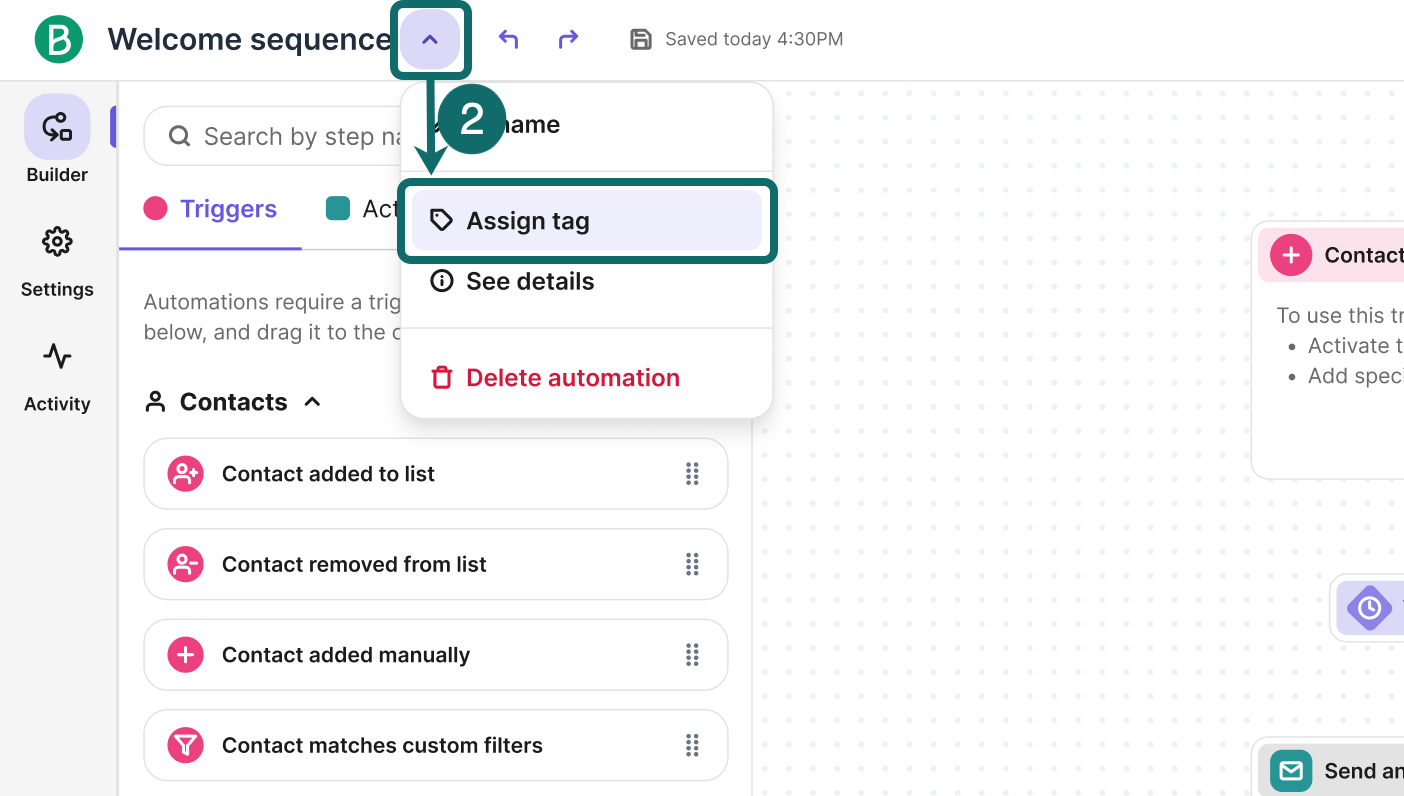
Task: Click the search magnifier icon
Action: pyautogui.click(x=179, y=135)
